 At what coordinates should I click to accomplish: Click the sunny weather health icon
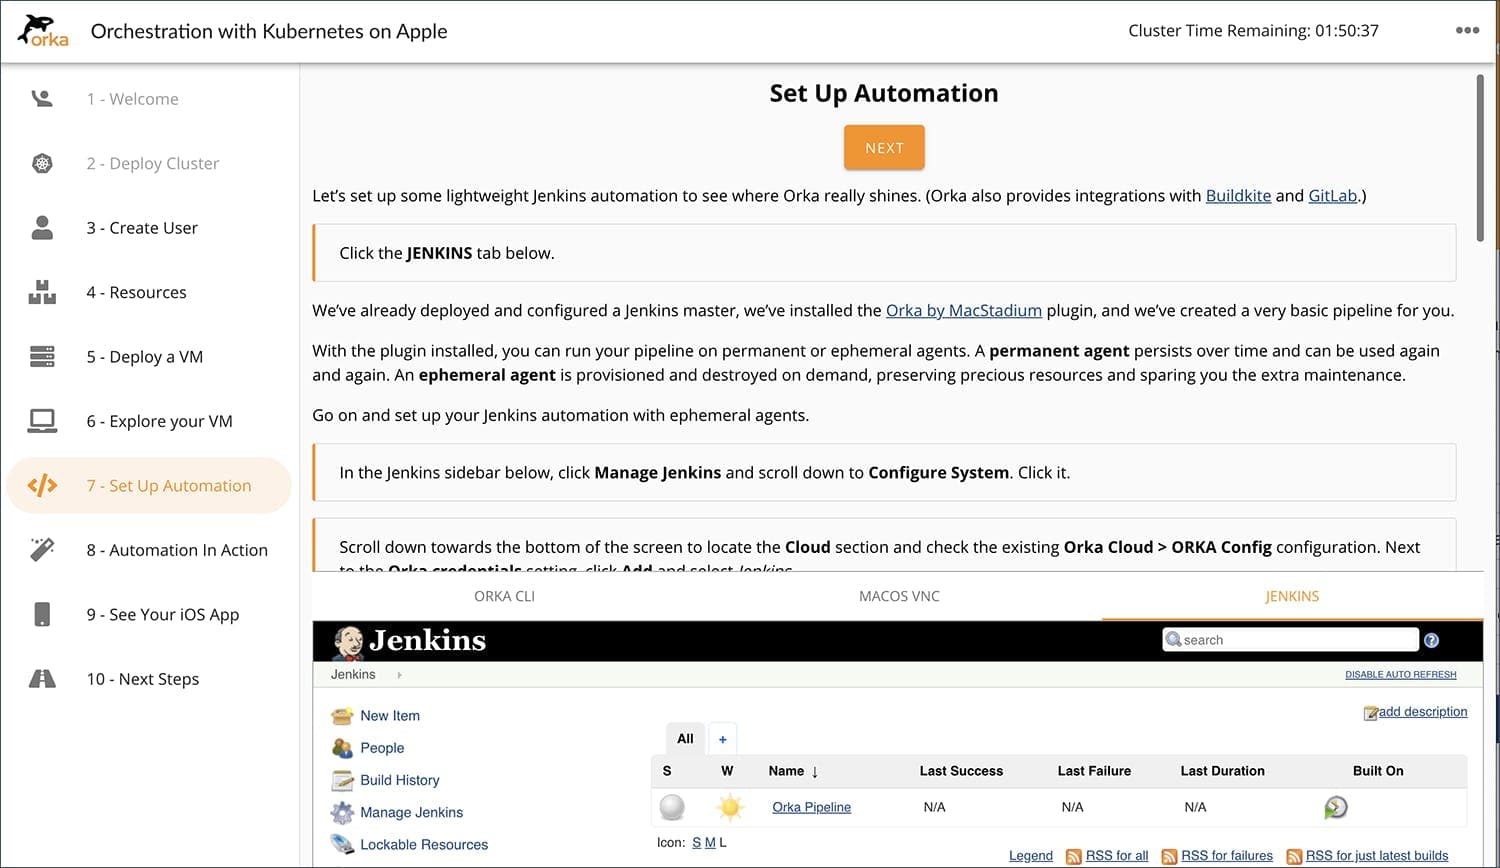[730, 807]
